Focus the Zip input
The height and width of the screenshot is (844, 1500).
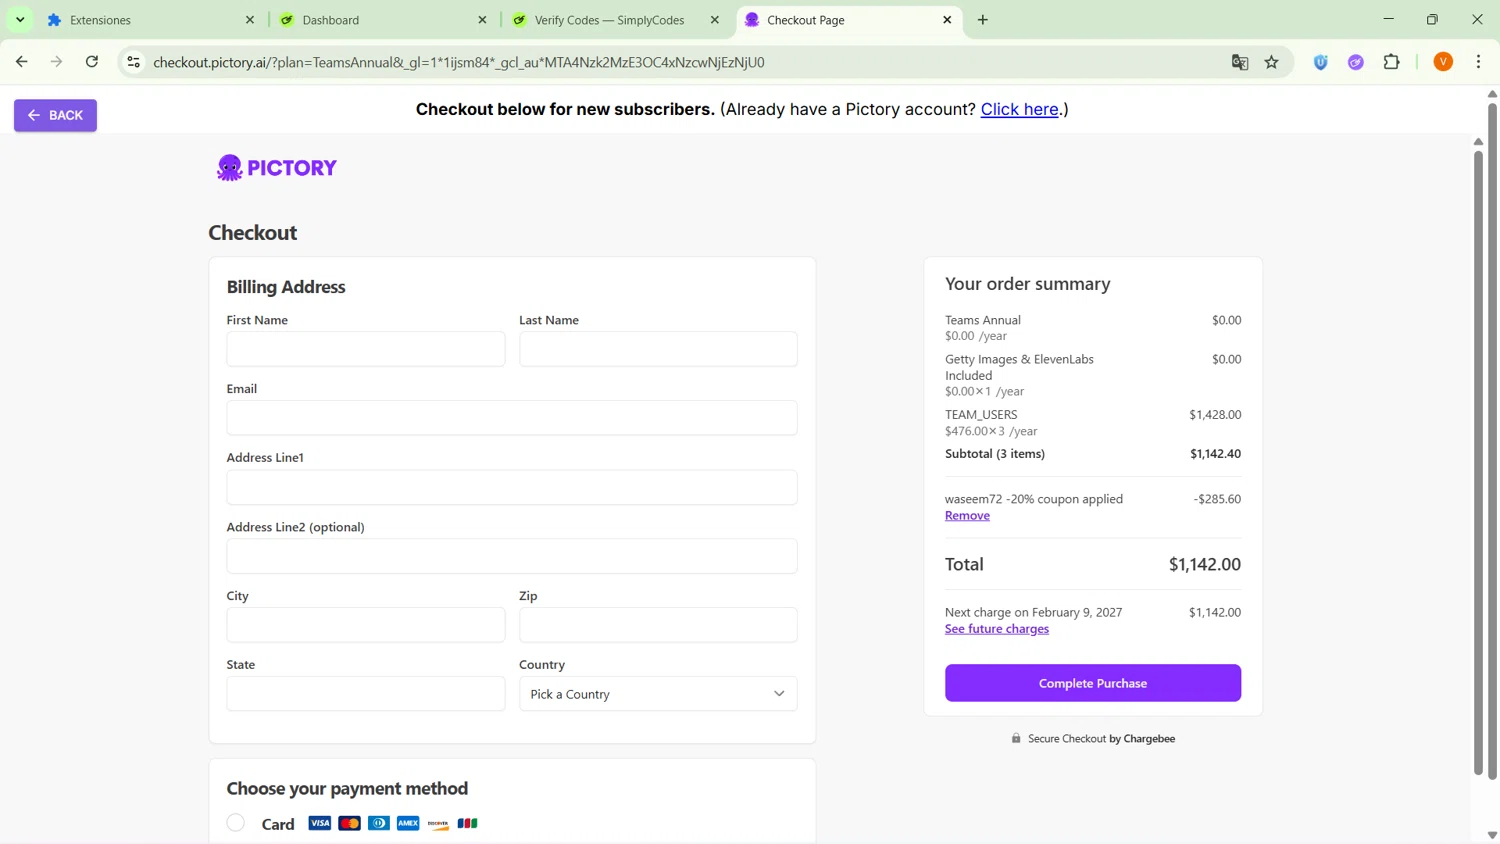[x=658, y=625]
